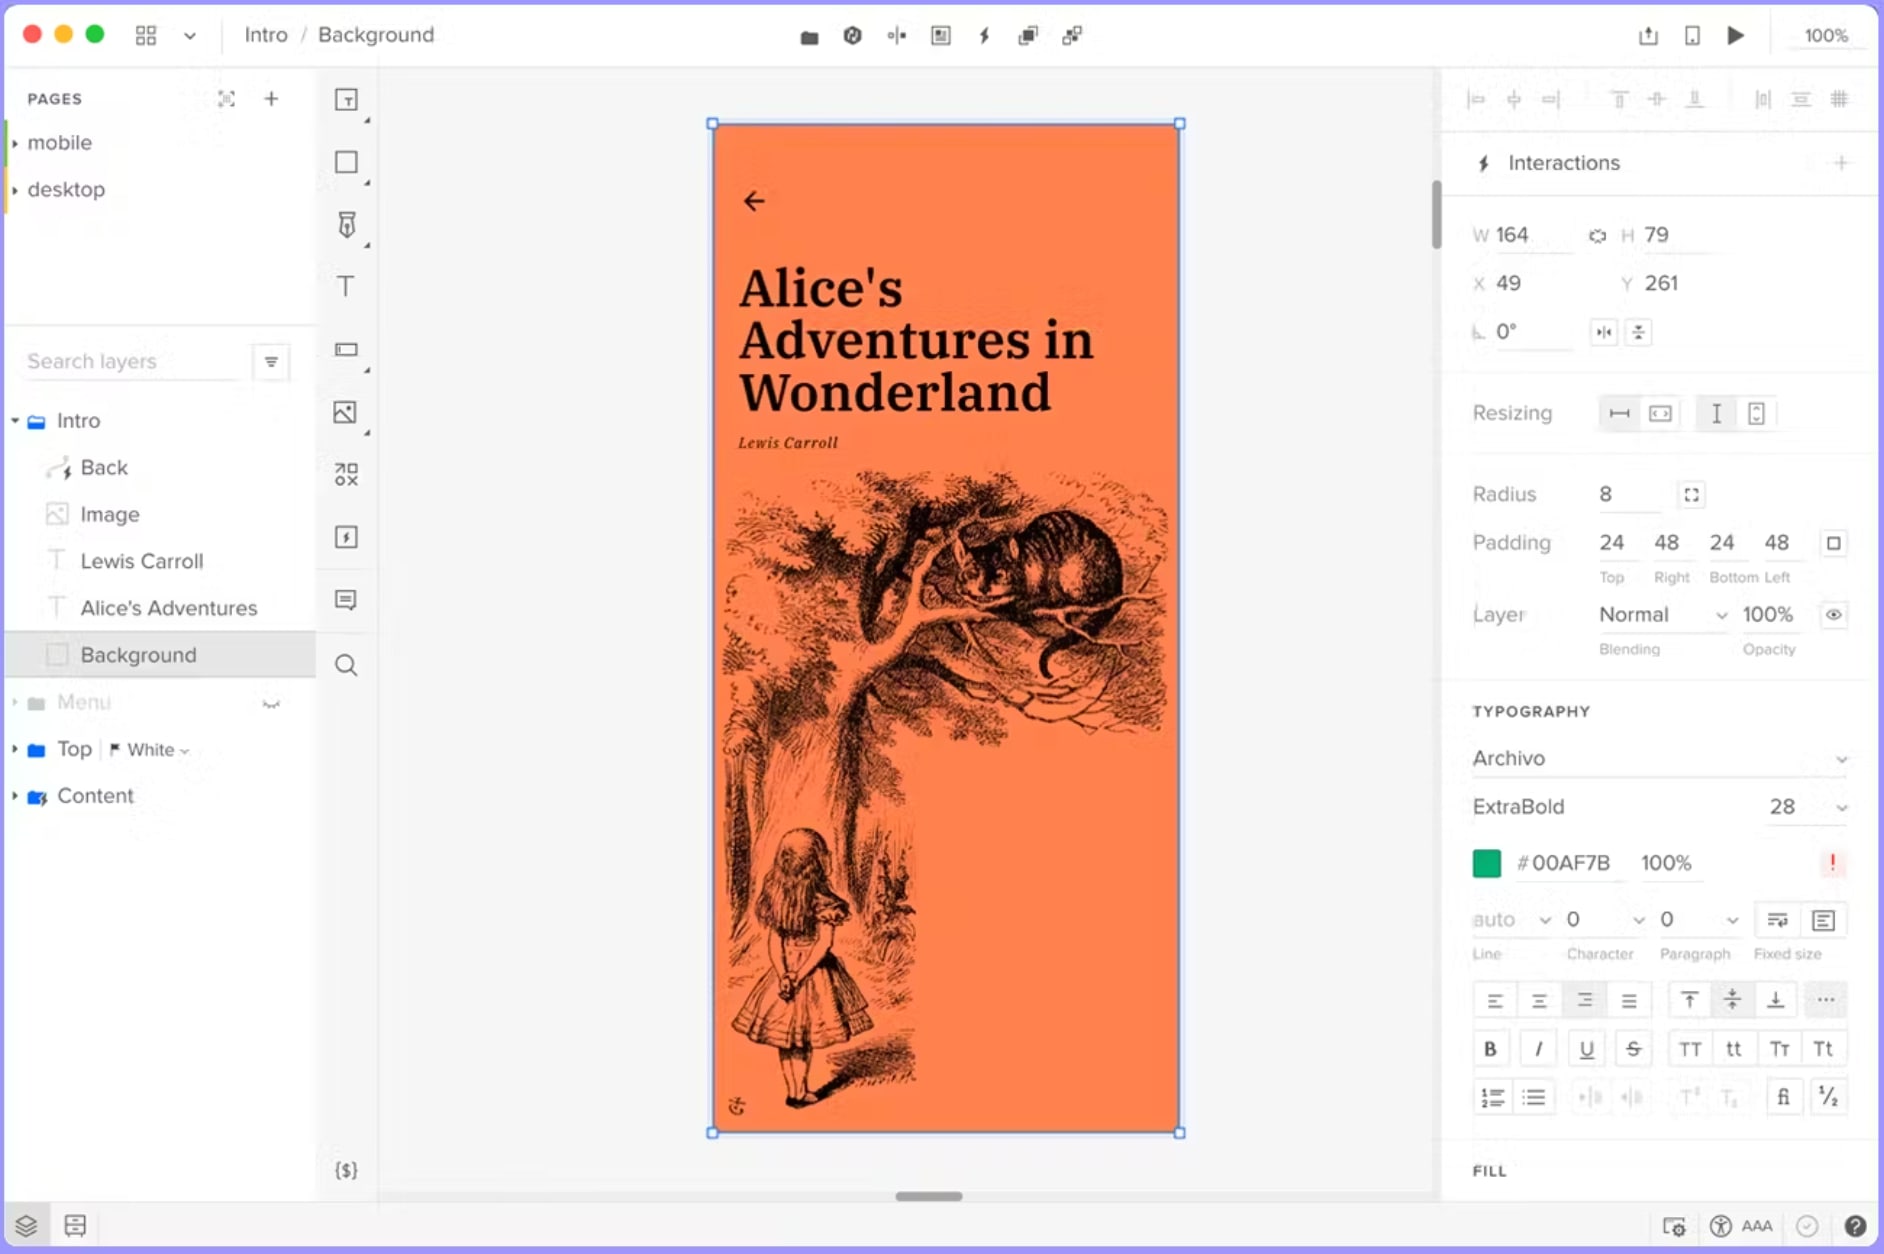This screenshot has height=1254, width=1884.
Task: Open the variables braces panel
Action: click(x=346, y=1170)
